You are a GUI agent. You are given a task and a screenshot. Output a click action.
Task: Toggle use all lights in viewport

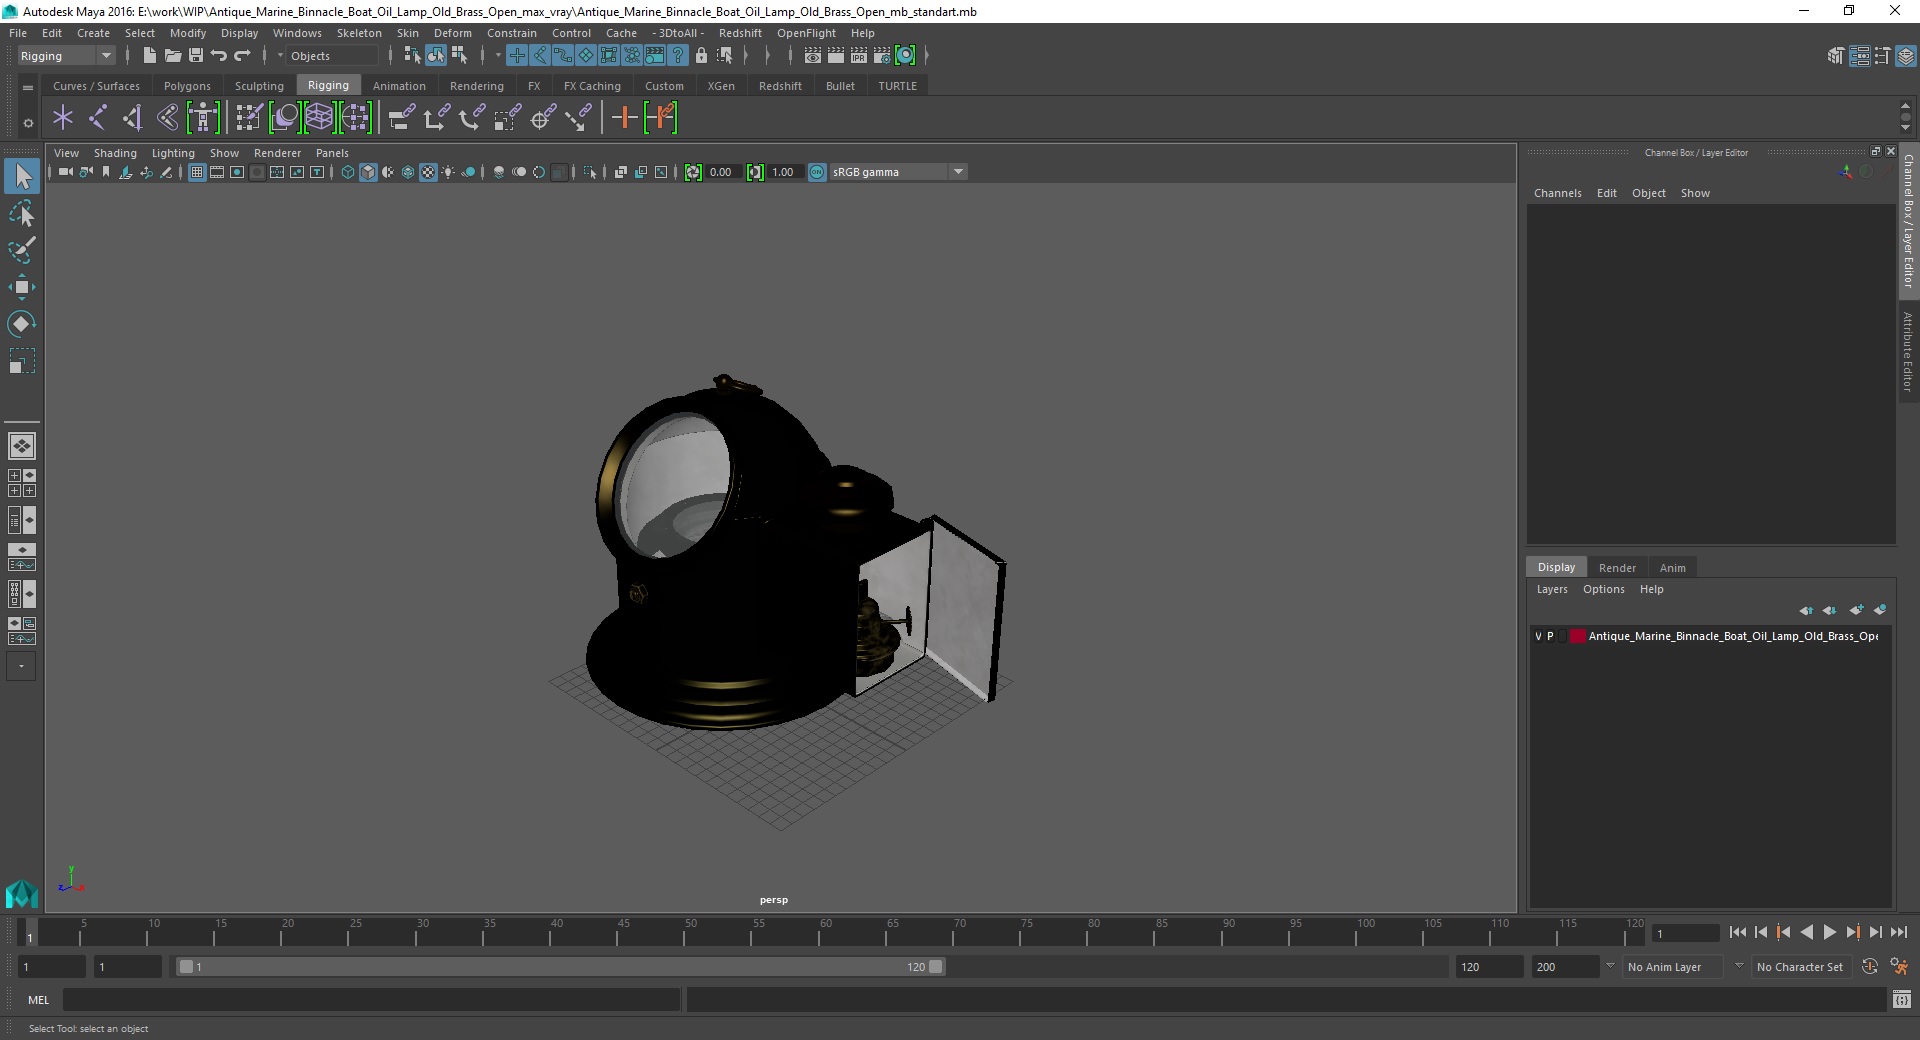point(448,172)
